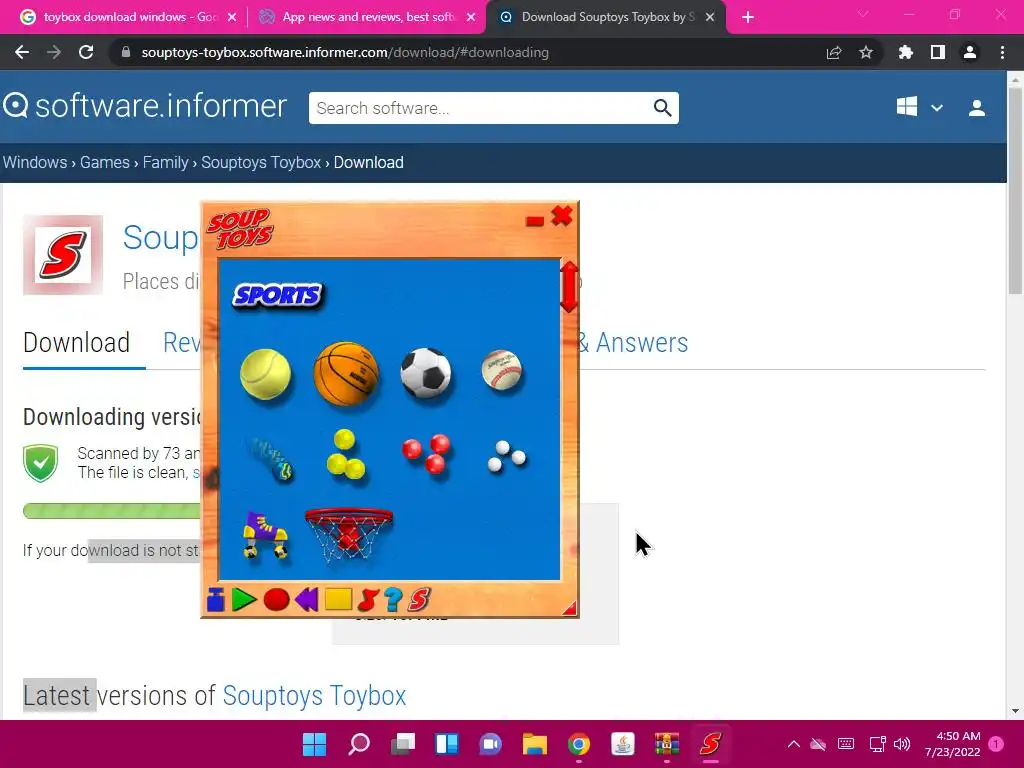Screen dimensions: 1024x768
Task: Open the Windows breadcrumb link
Action: coord(35,162)
